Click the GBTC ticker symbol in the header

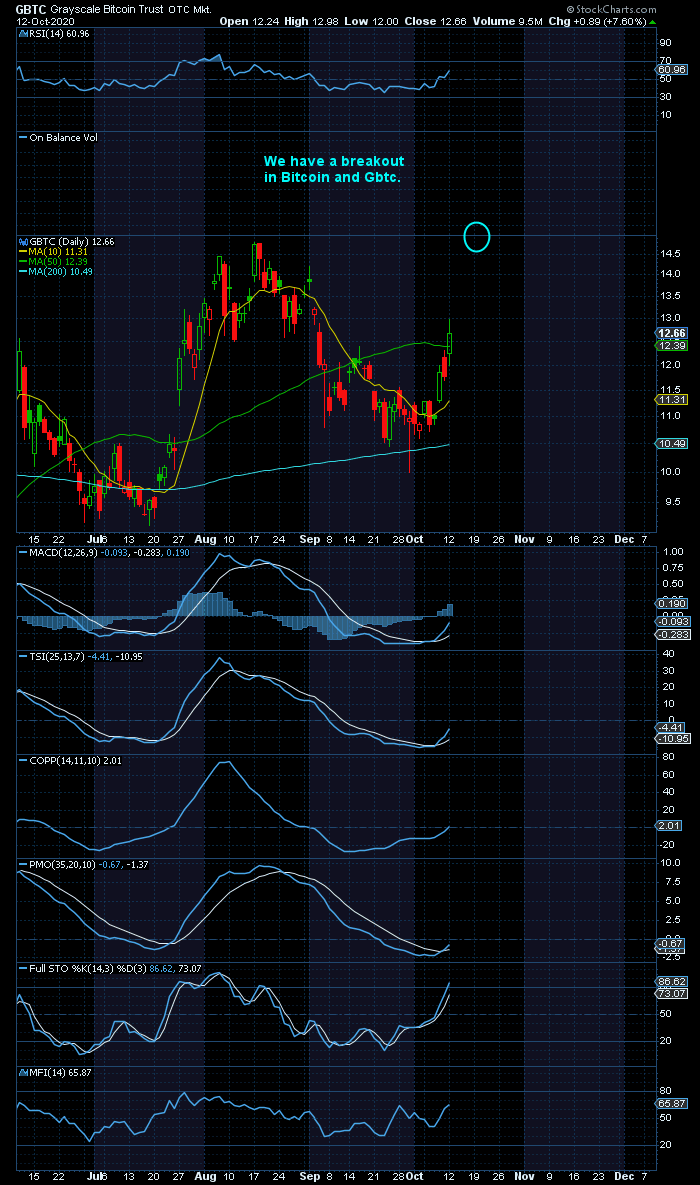point(32,10)
